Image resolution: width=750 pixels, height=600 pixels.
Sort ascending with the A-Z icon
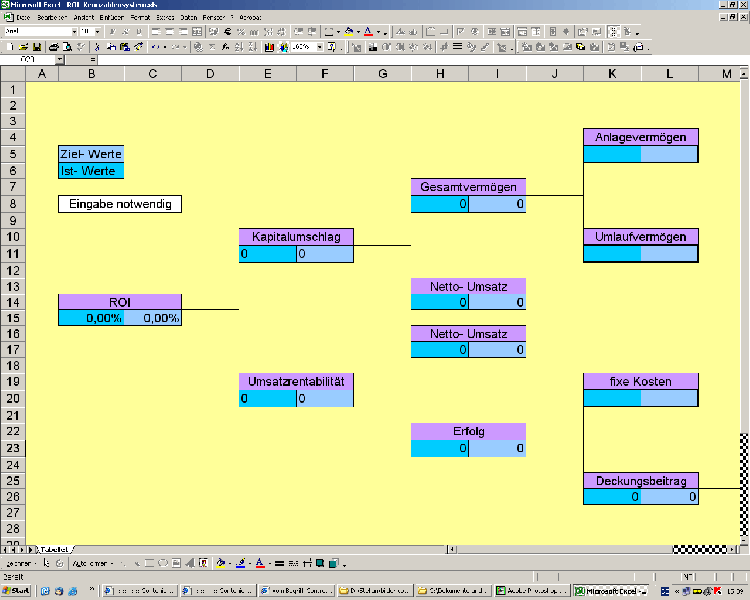click(239, 47)
